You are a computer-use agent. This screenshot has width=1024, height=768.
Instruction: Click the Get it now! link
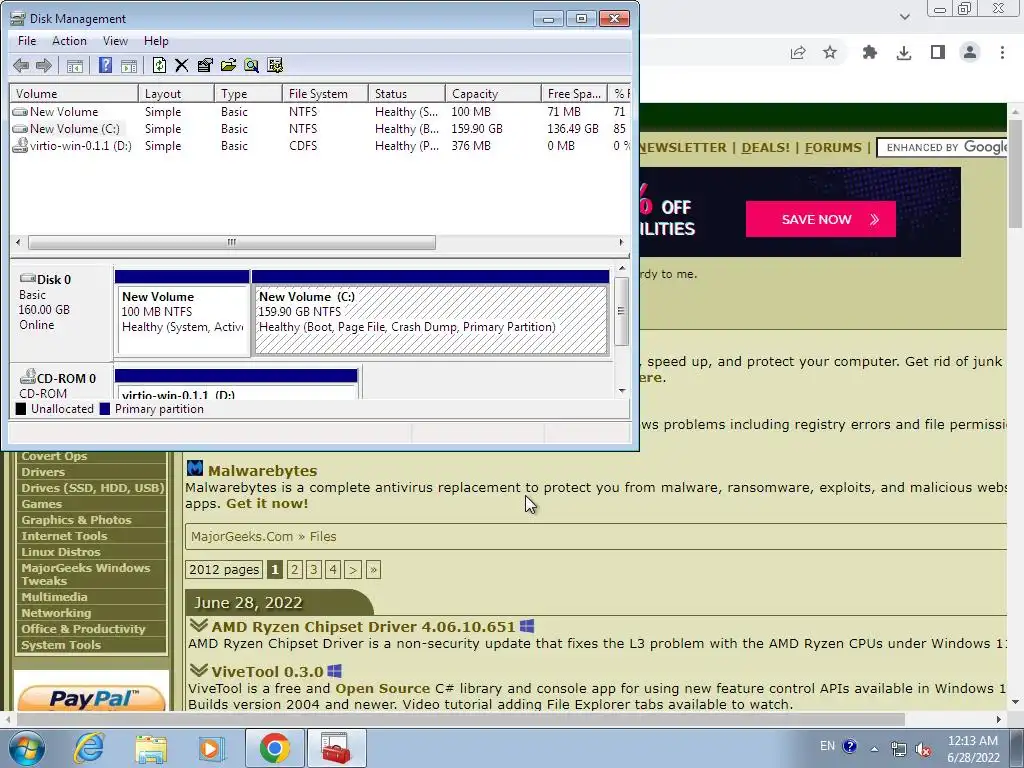267,504
